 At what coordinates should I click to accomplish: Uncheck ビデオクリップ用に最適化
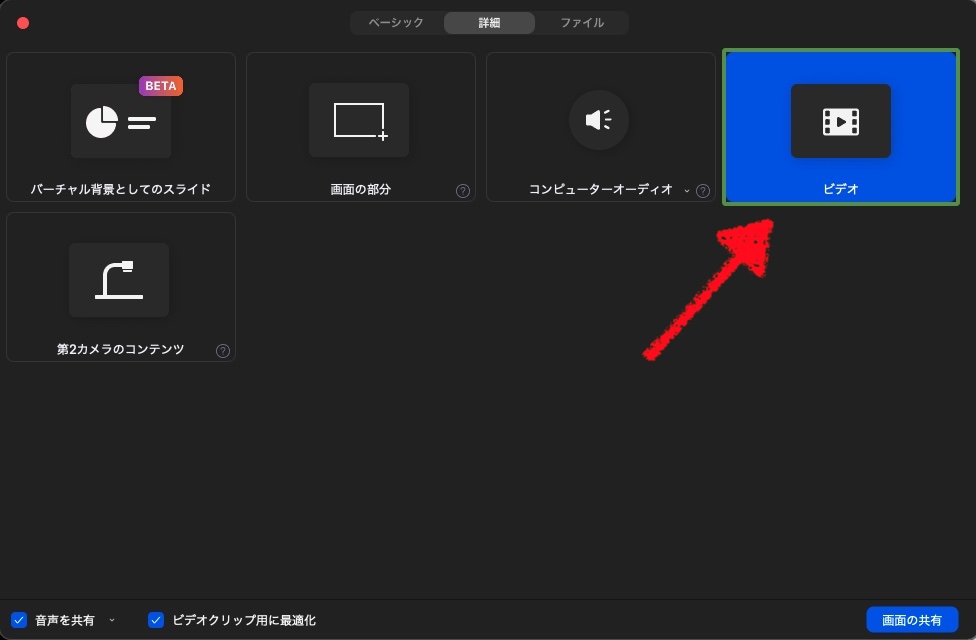(x=156, y=620)
